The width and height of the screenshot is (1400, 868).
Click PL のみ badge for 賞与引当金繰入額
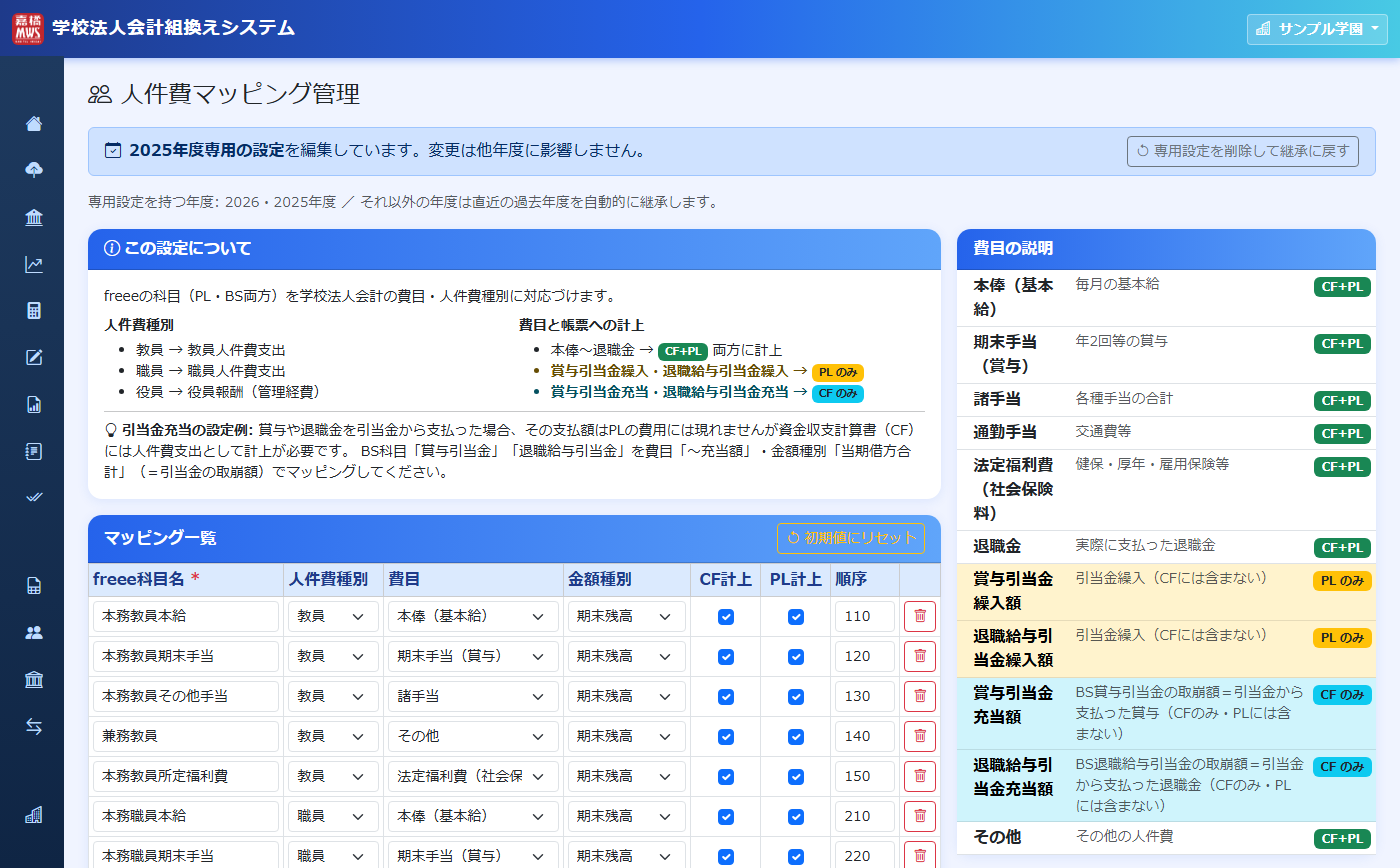click(1342, 581)
